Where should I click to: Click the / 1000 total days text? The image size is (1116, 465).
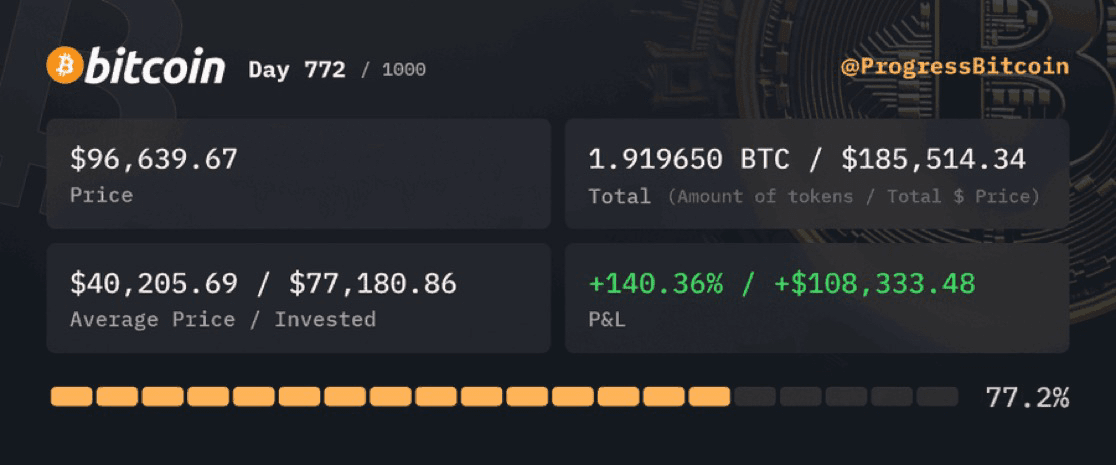(x=393, y=70)
